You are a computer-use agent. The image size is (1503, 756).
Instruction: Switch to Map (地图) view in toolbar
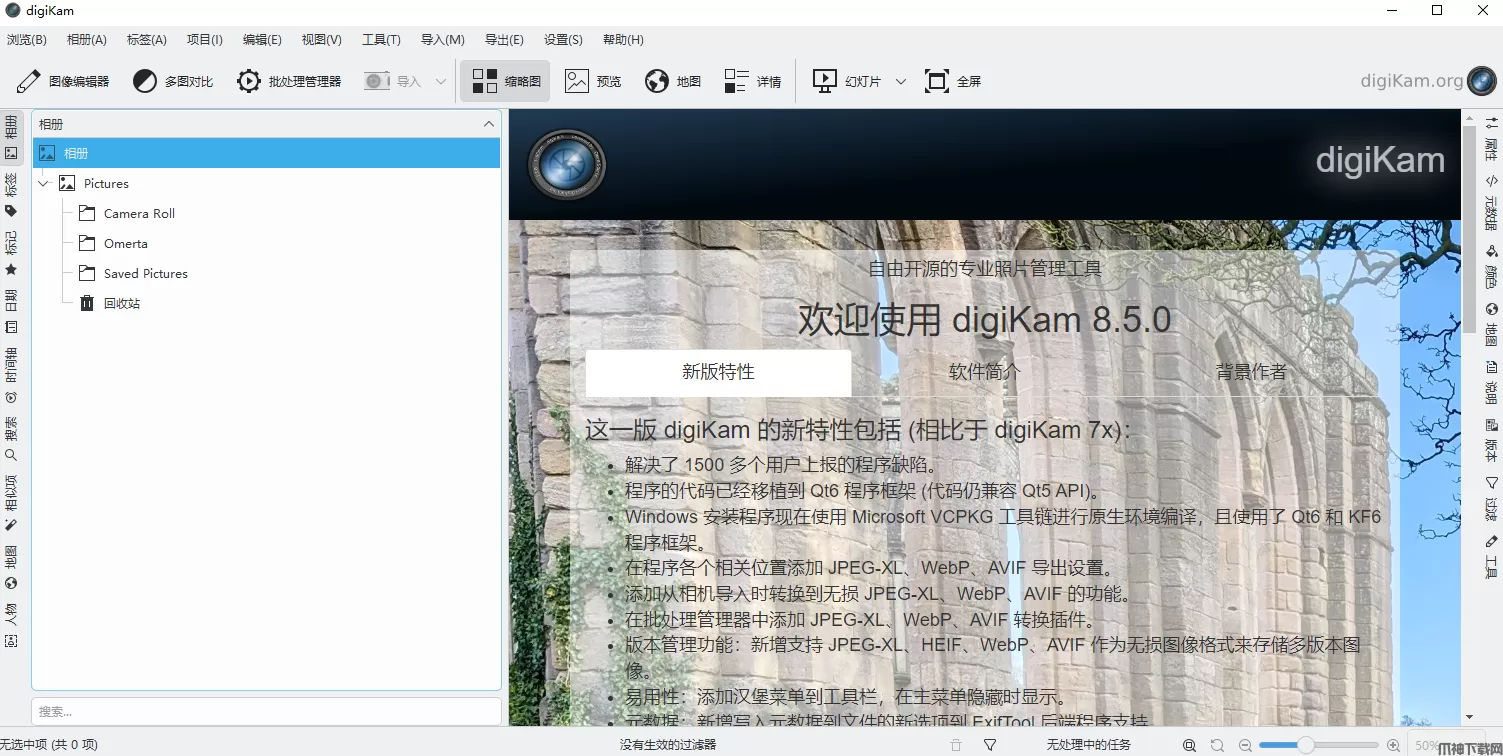[x=672, y=81]
